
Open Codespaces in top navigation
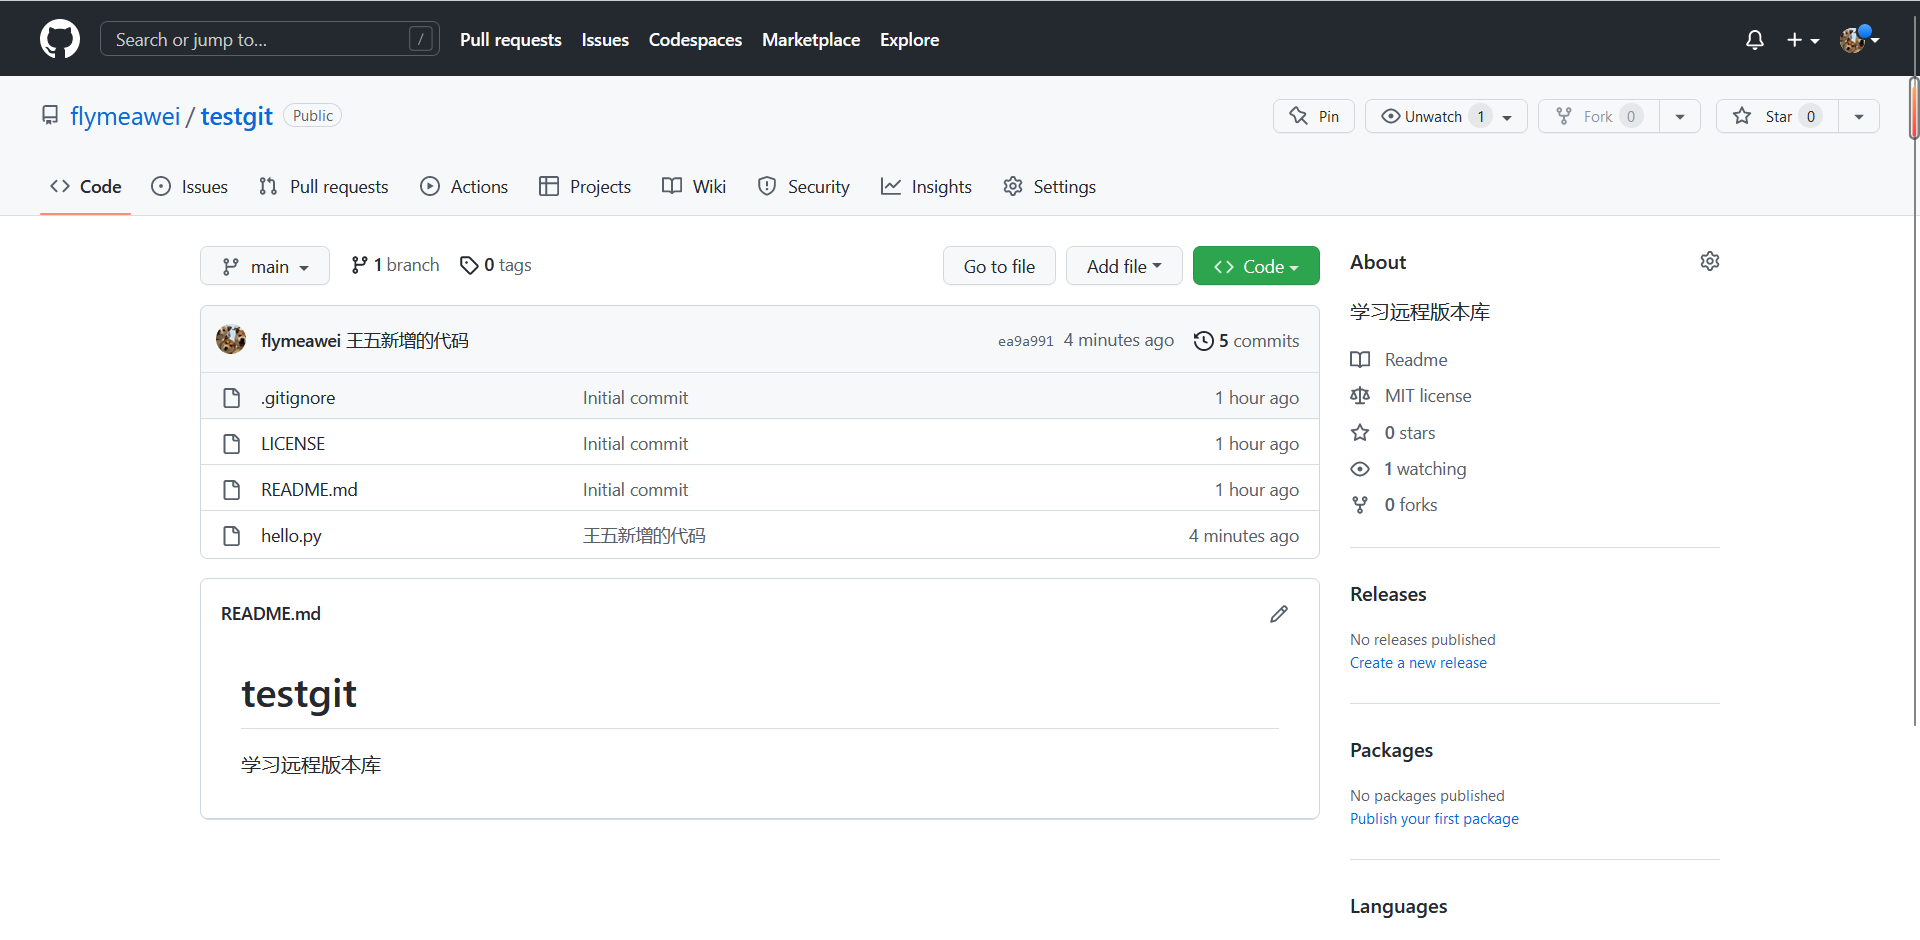[695, 40]
